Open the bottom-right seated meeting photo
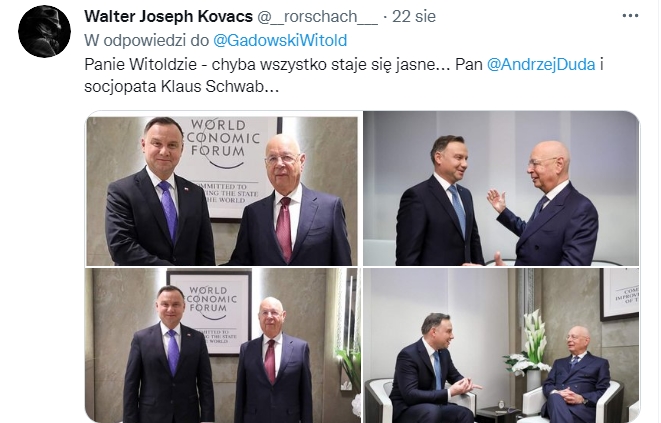 501,345
